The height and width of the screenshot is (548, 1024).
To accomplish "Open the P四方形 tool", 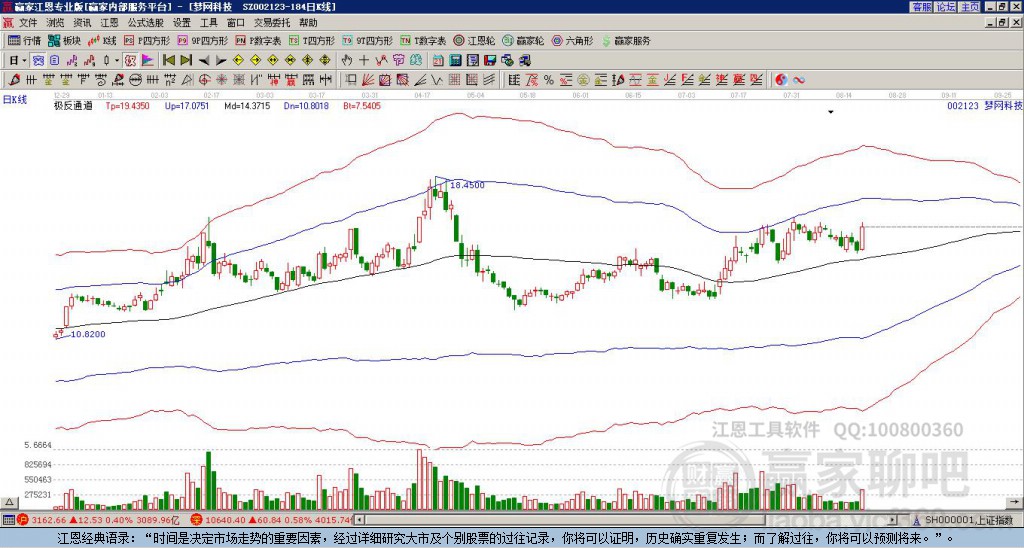I will pyautogui.click(x=147, y=40).
